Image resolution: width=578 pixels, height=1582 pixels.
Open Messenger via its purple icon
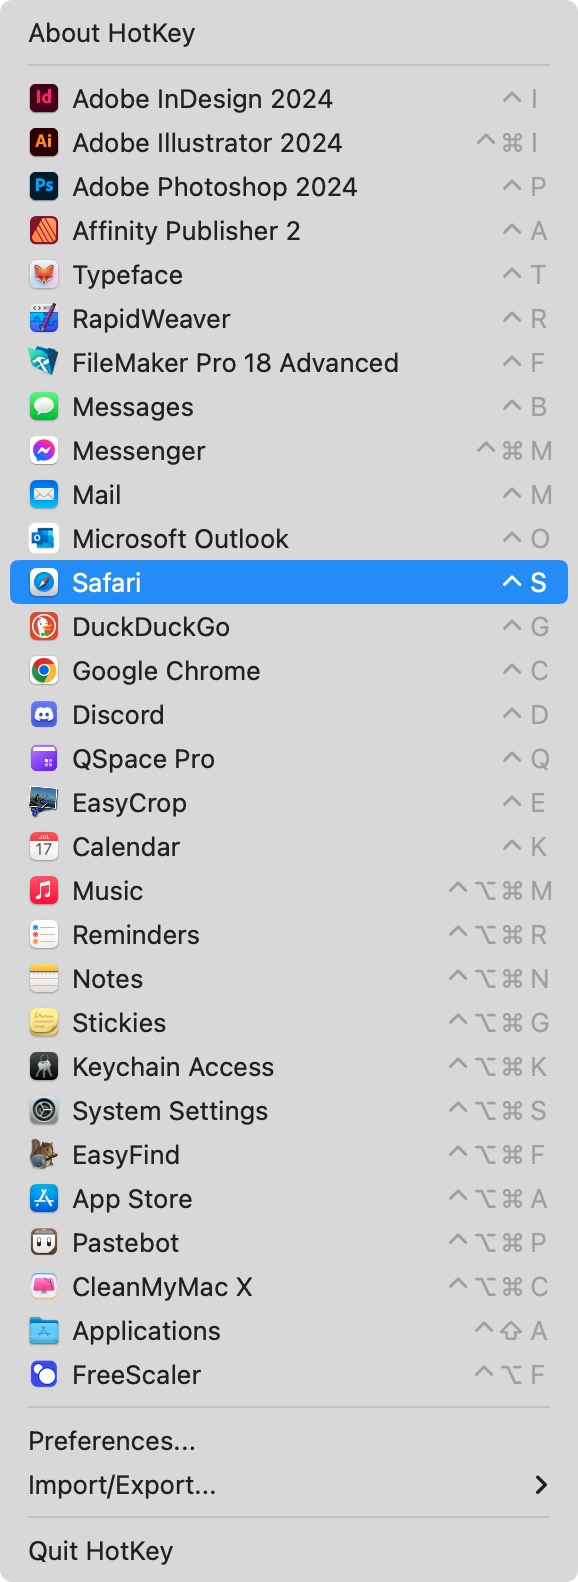(44, 451)
